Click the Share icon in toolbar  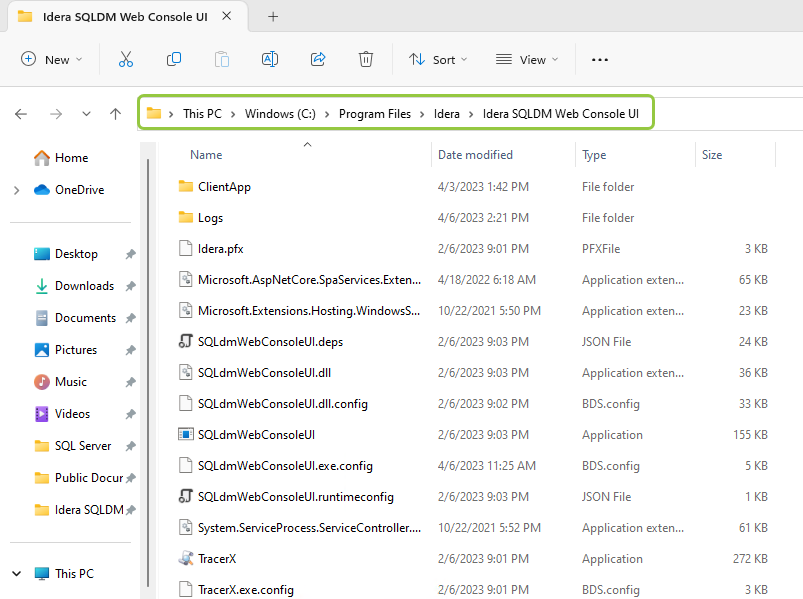tap(318, 60)
